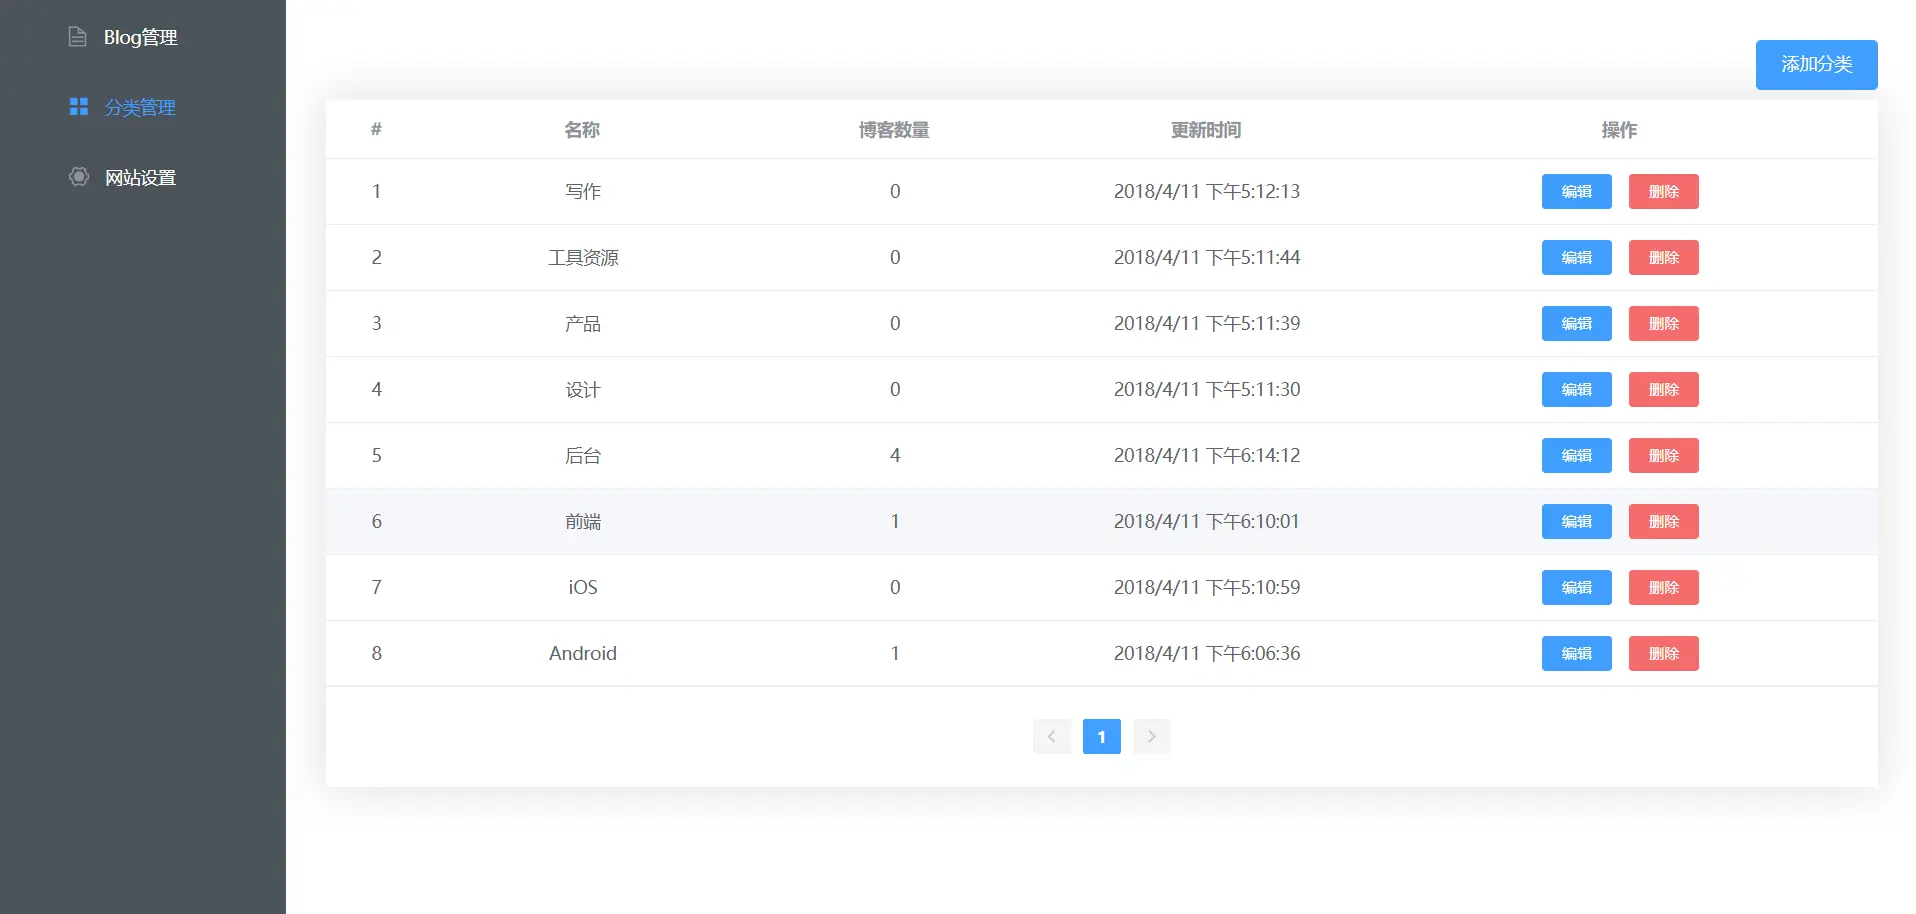This screenshot has height=914, width=1916.
Task: Delete the Android category
Action: [1663, 653]
